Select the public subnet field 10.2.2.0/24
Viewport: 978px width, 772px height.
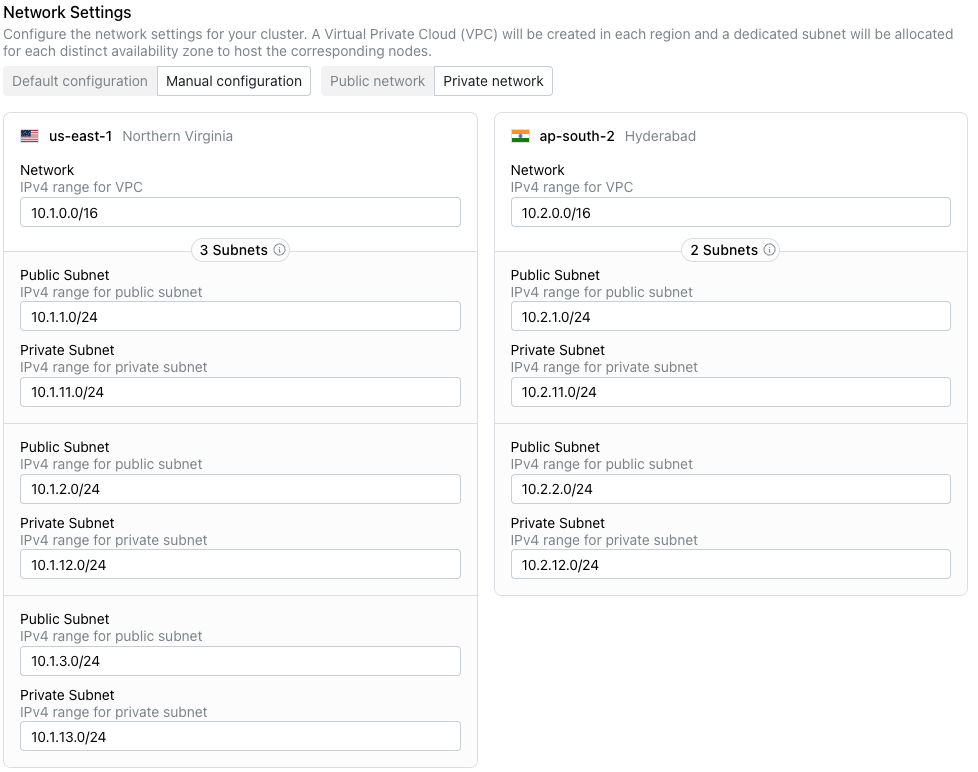pyautogui.click(x=730, y=489)
